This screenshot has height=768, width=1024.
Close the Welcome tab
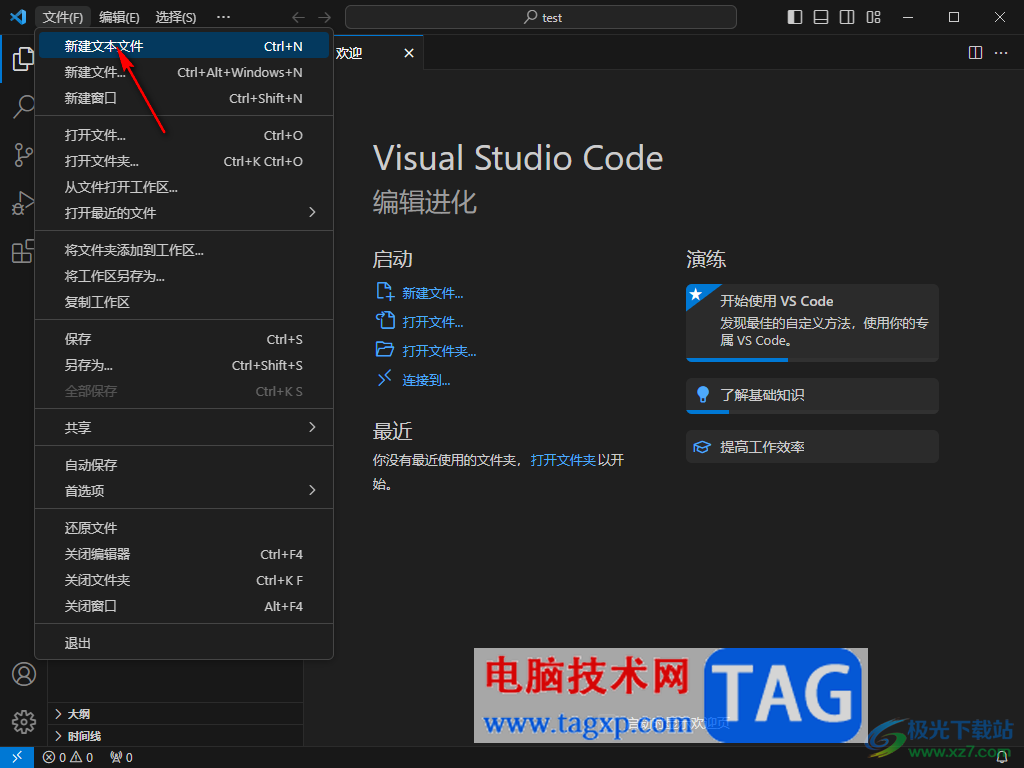pos(409,53)
